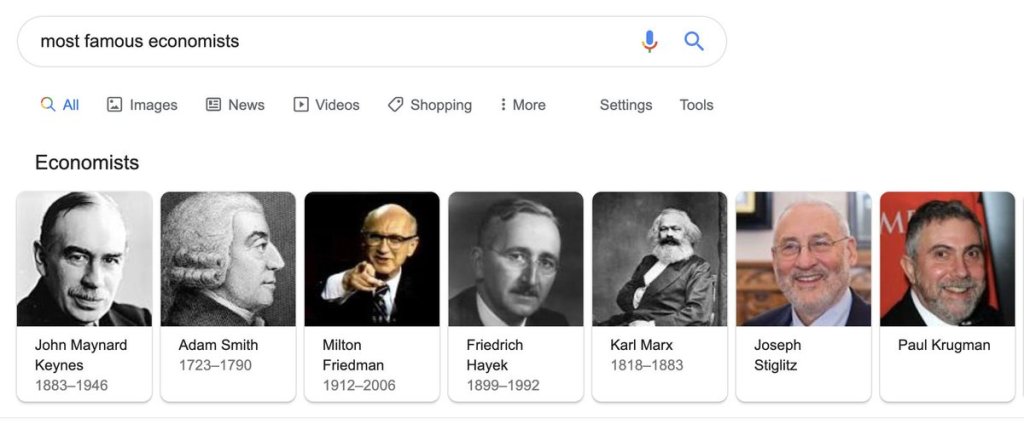
Task: Click the microphone voice search icon
Action: click(x=649, y=41)
